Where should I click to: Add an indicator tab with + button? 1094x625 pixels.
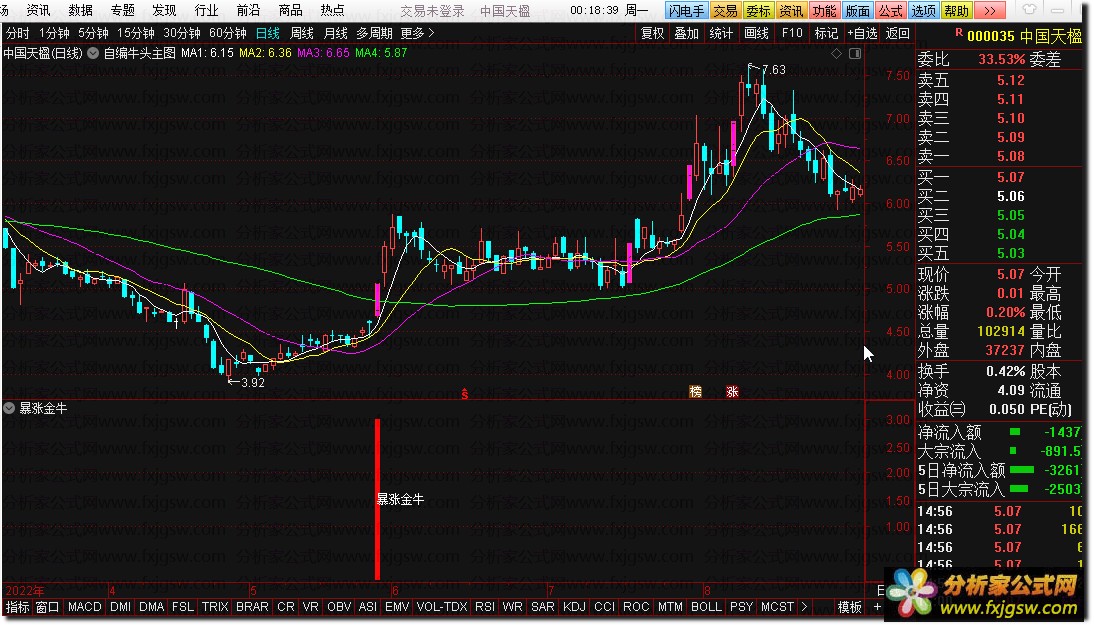pos(877,607)
